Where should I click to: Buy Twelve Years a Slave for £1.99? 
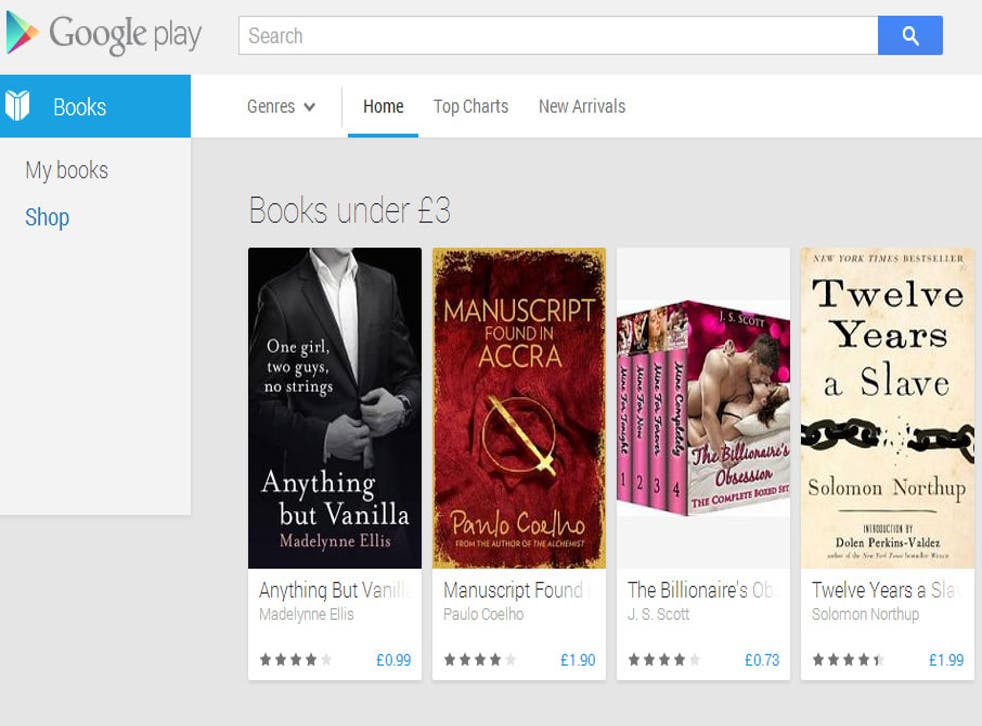coord(946,660)
